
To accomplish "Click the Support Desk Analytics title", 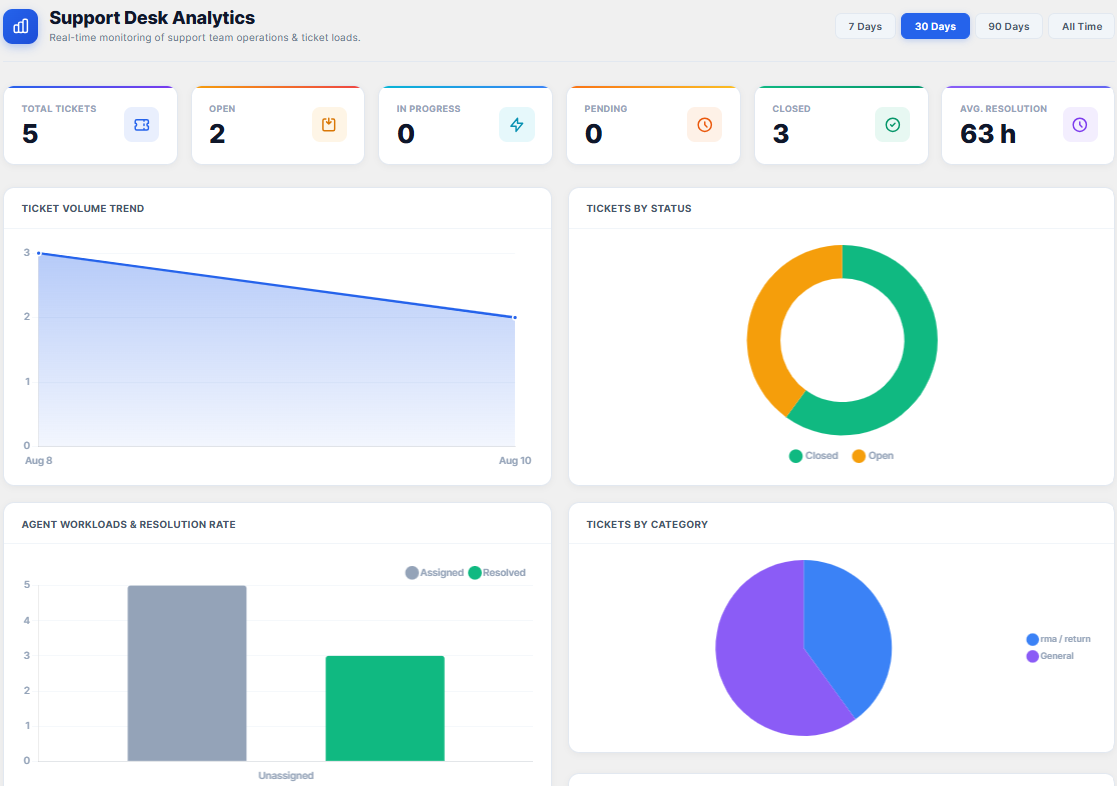I will [x=152, y=18].
